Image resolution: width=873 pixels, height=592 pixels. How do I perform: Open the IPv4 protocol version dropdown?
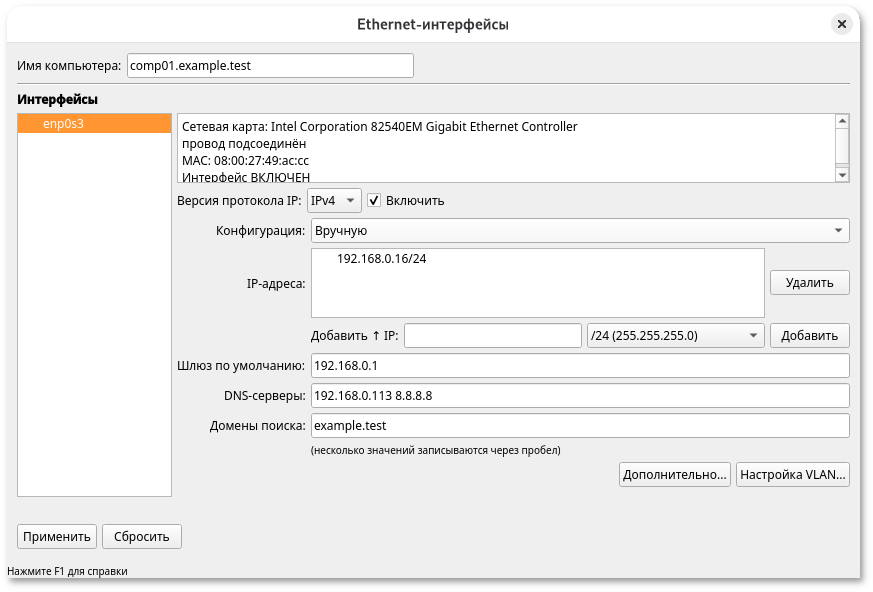(333, 200)
